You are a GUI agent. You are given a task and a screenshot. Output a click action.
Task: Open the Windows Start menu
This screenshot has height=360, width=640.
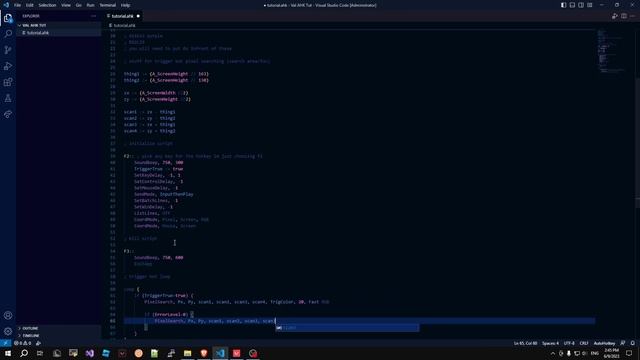[8, 353]
